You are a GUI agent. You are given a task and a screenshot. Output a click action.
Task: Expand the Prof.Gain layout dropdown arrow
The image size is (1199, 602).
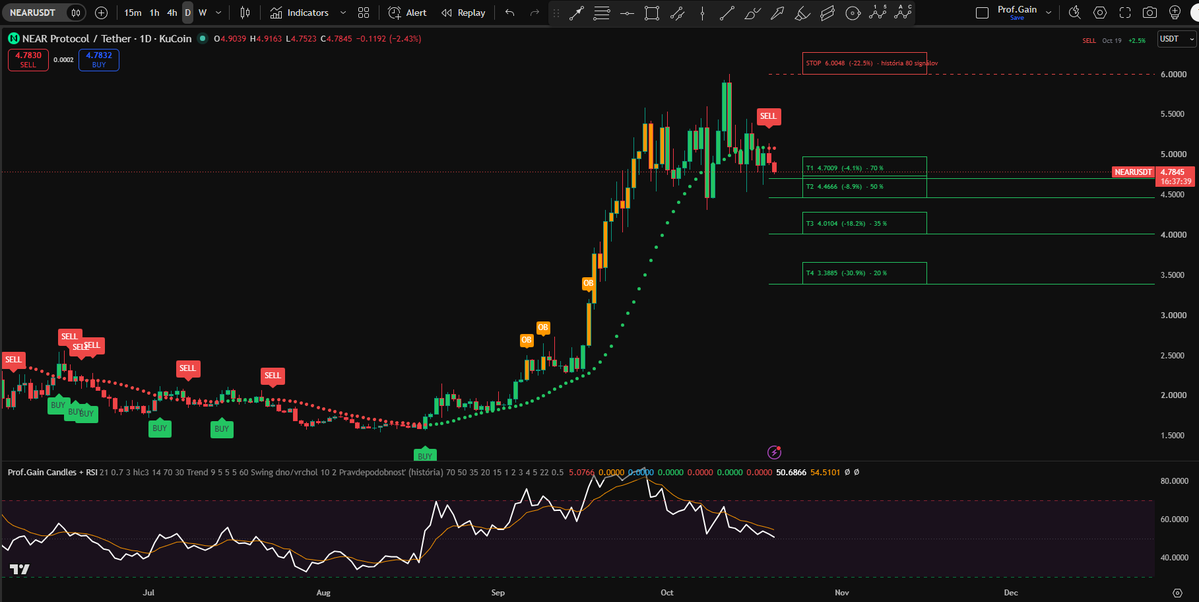(1048, 13)
